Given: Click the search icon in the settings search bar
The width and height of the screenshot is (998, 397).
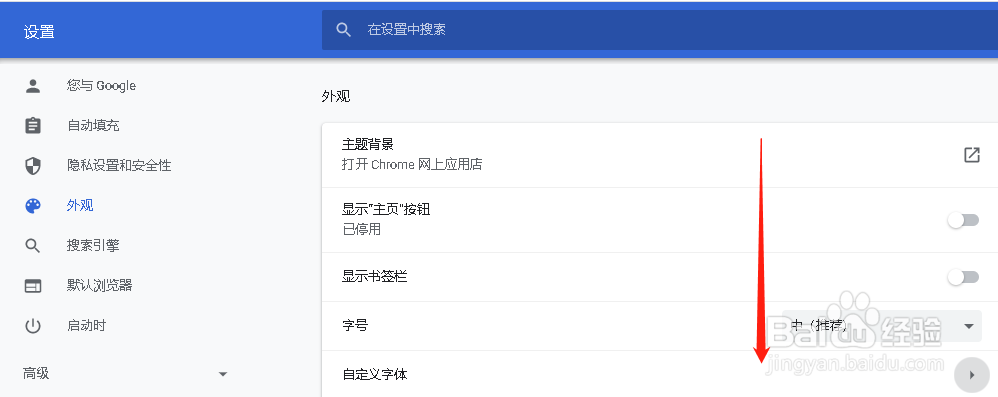Looking at the screenshot, I should [x=344, y=29].
